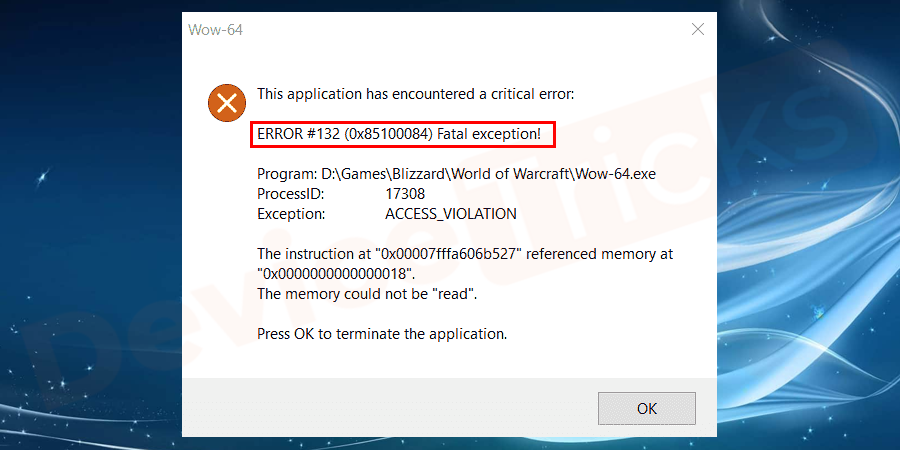Click the 'Program:' label
Viewport: 900px width, 450px height.
coord(283,174)
